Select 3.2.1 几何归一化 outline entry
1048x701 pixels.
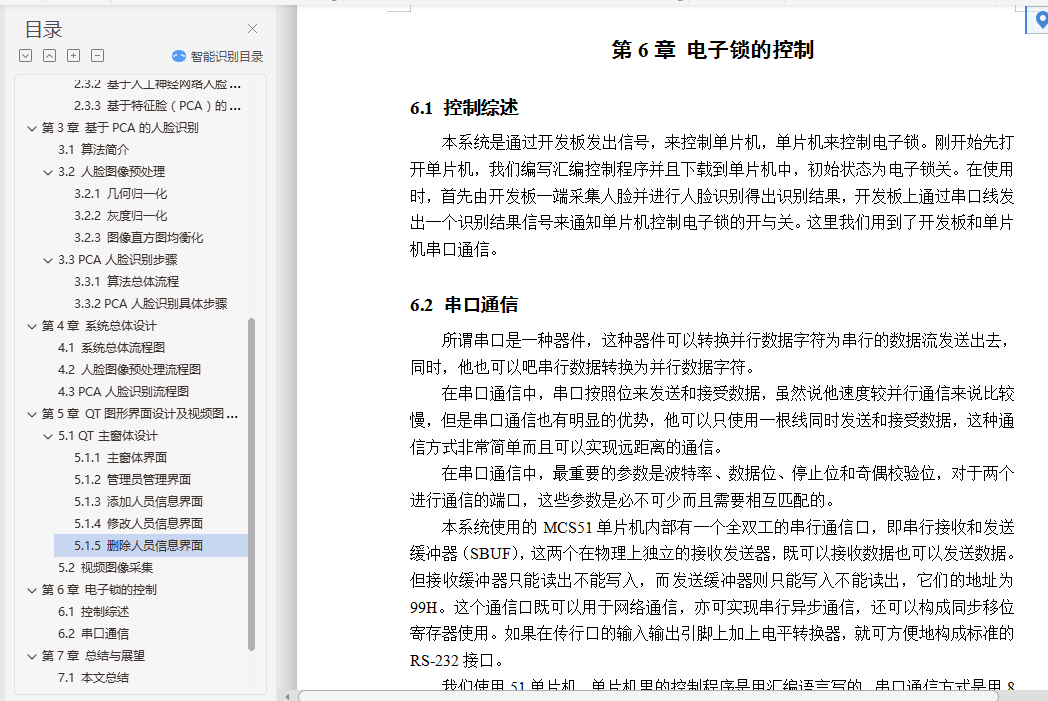coord(120,194)
